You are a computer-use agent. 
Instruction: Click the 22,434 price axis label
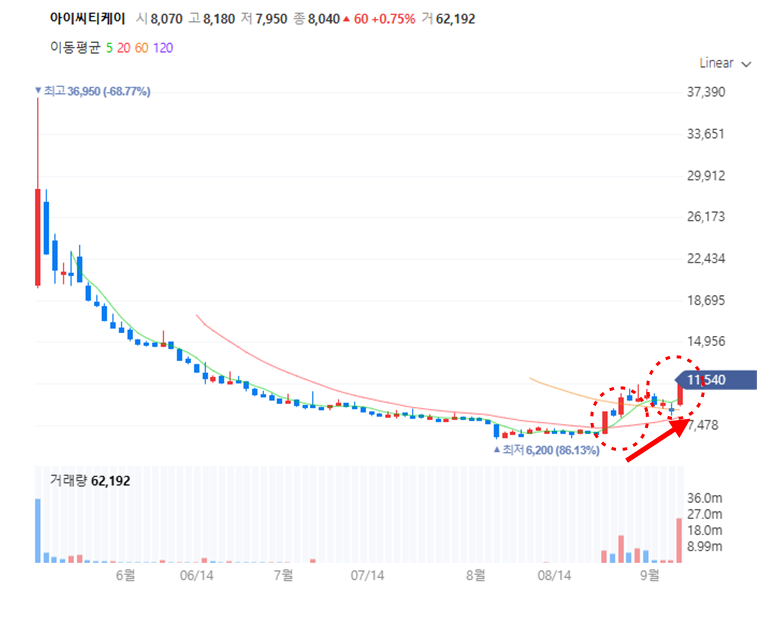click(706, 259)
